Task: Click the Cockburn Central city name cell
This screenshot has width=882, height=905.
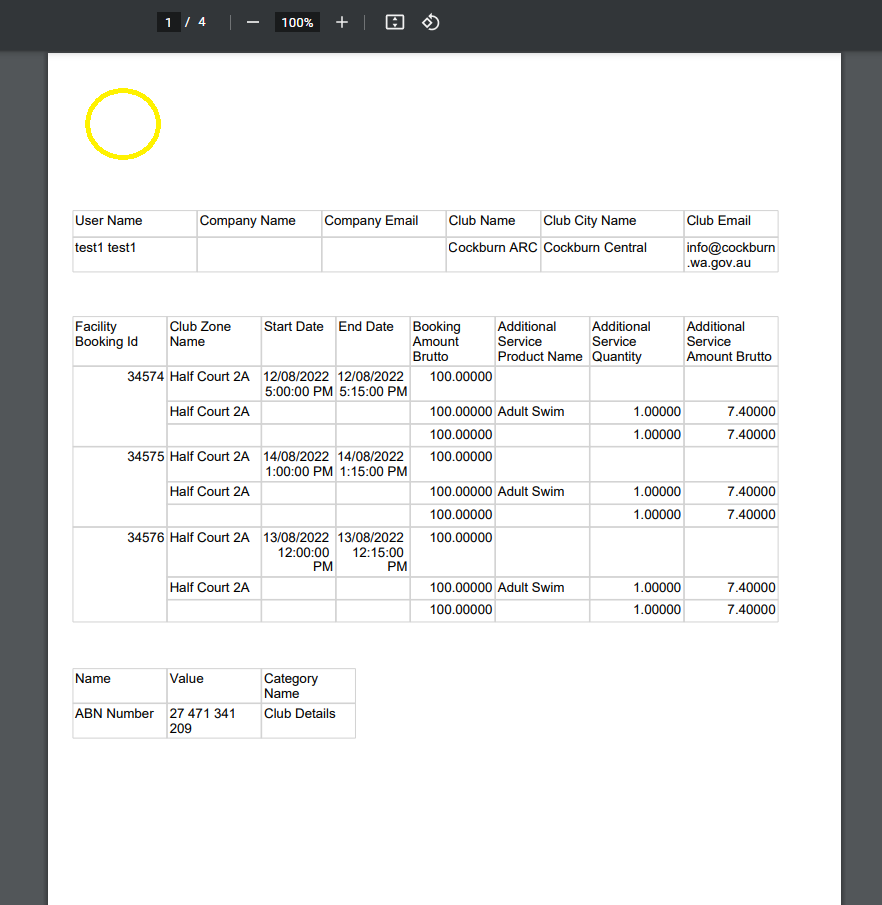Action: pyautogui.click(x=595, y=248)
